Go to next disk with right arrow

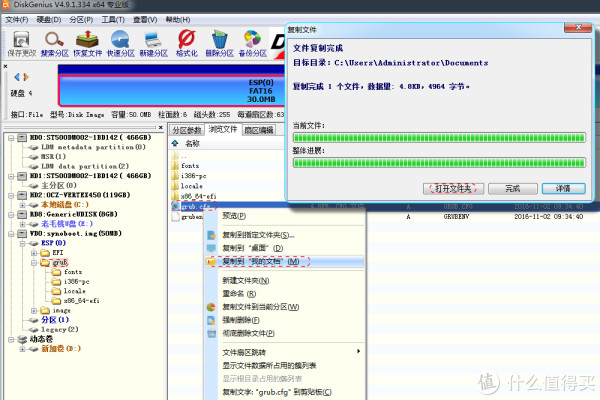click(x=26, y=77)
